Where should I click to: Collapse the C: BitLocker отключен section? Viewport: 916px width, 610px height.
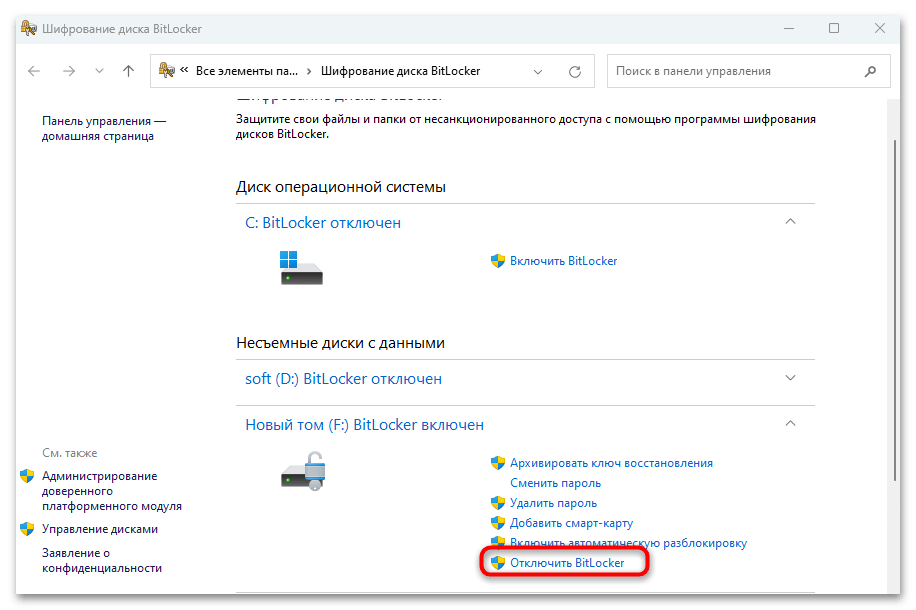(x=790, y=221)
